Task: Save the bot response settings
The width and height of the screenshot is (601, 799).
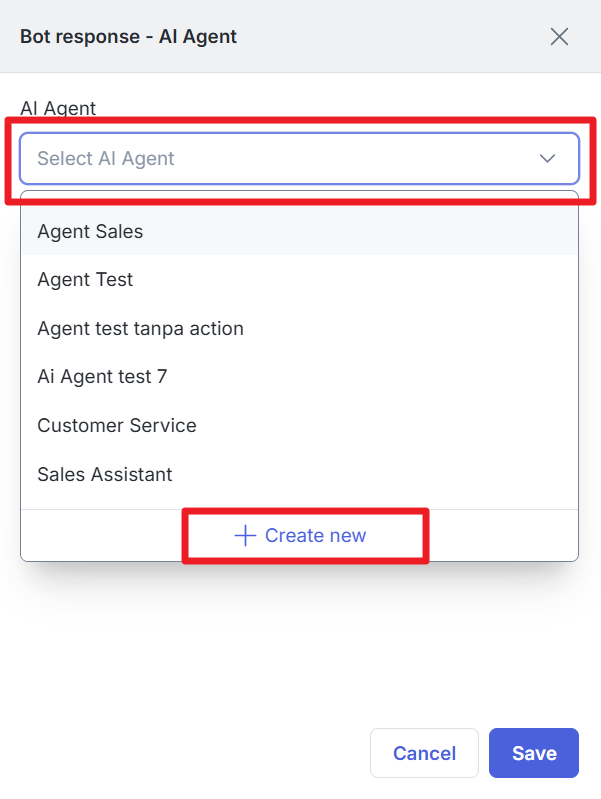Action: tap(534, 753)
